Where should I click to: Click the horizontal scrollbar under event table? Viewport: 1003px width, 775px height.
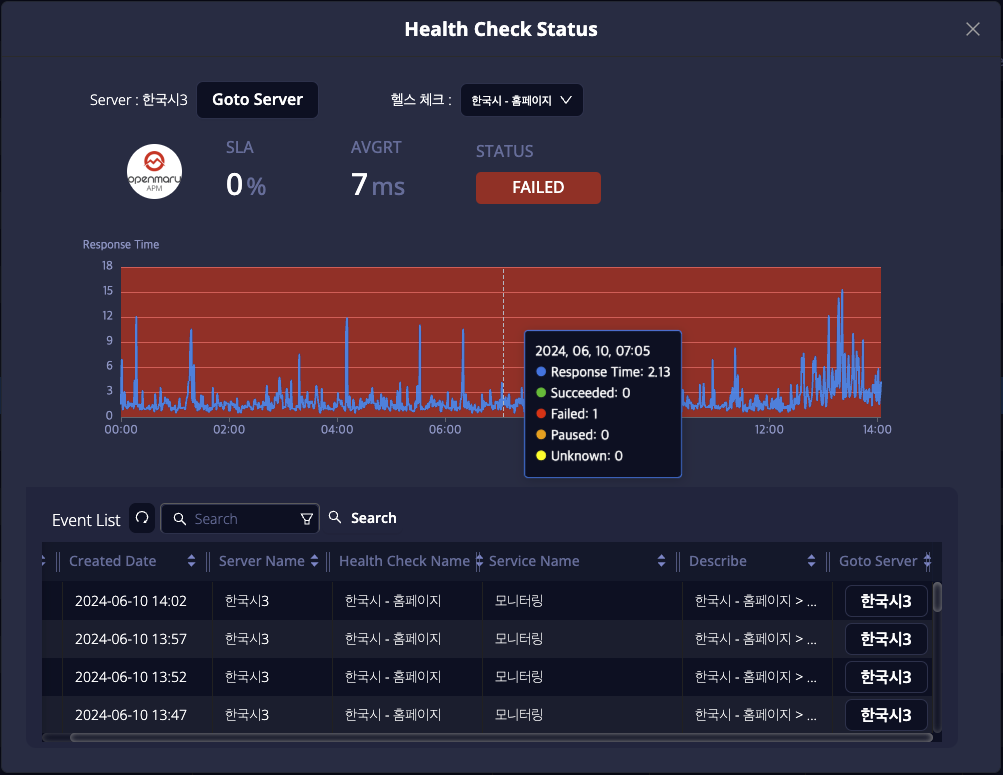pyautogui.click(x=500, y=738)
